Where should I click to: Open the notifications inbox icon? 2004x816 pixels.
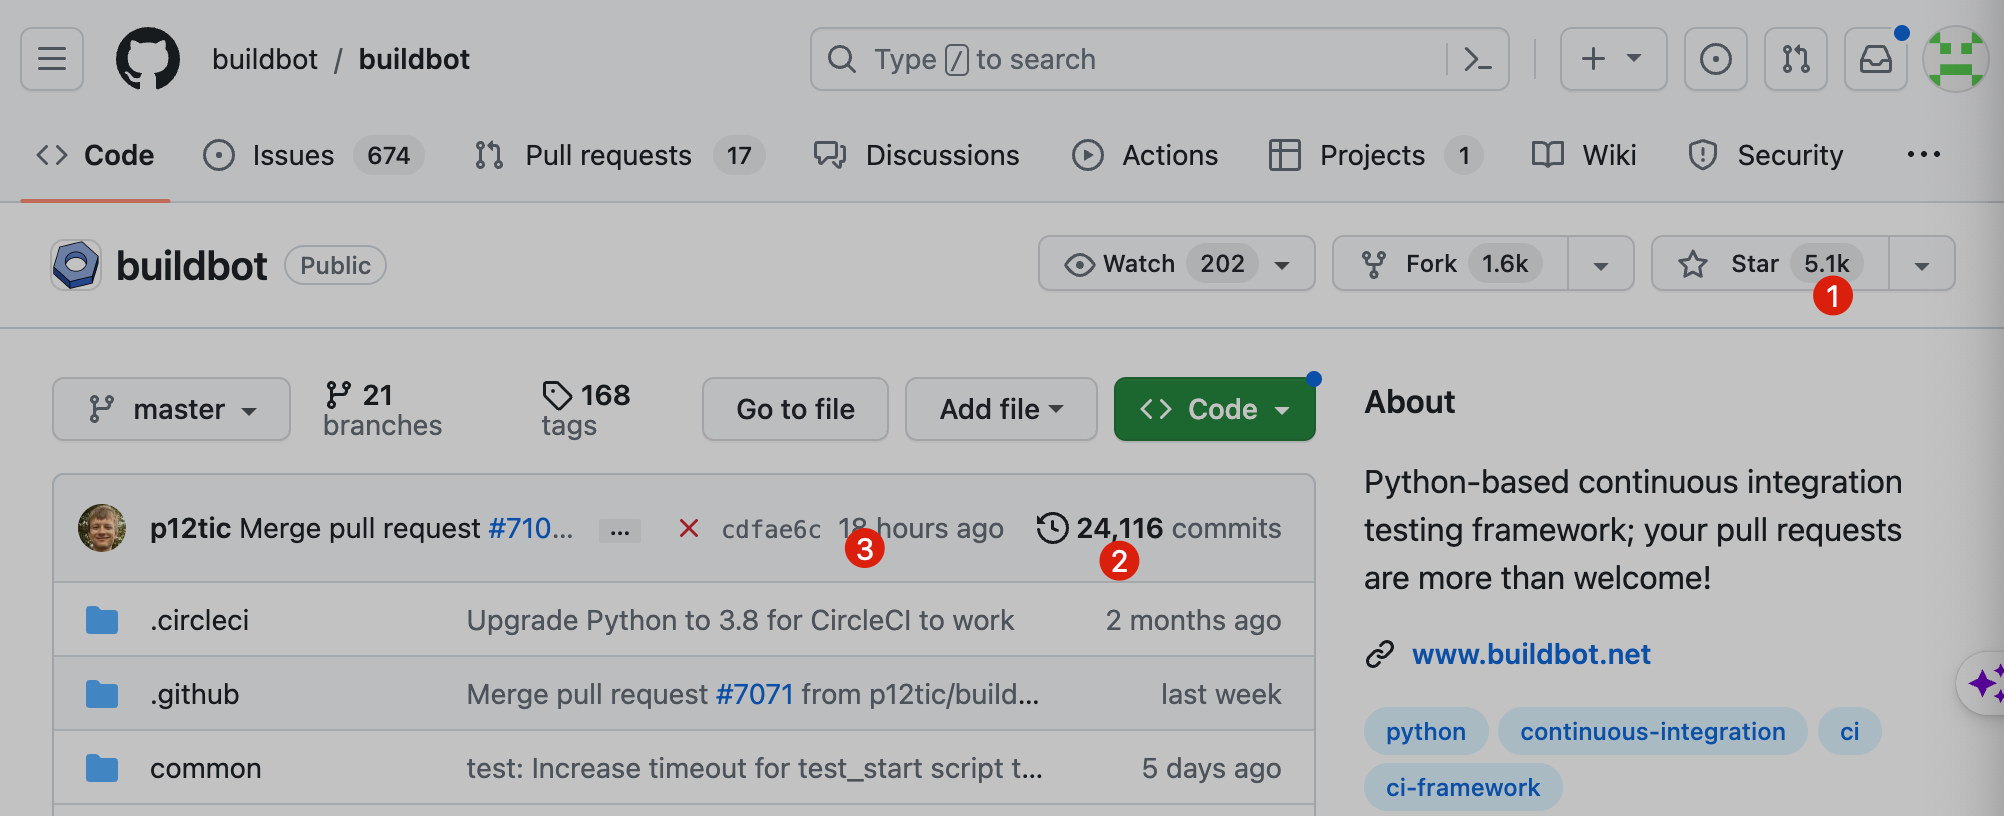tap(1875, 60)
